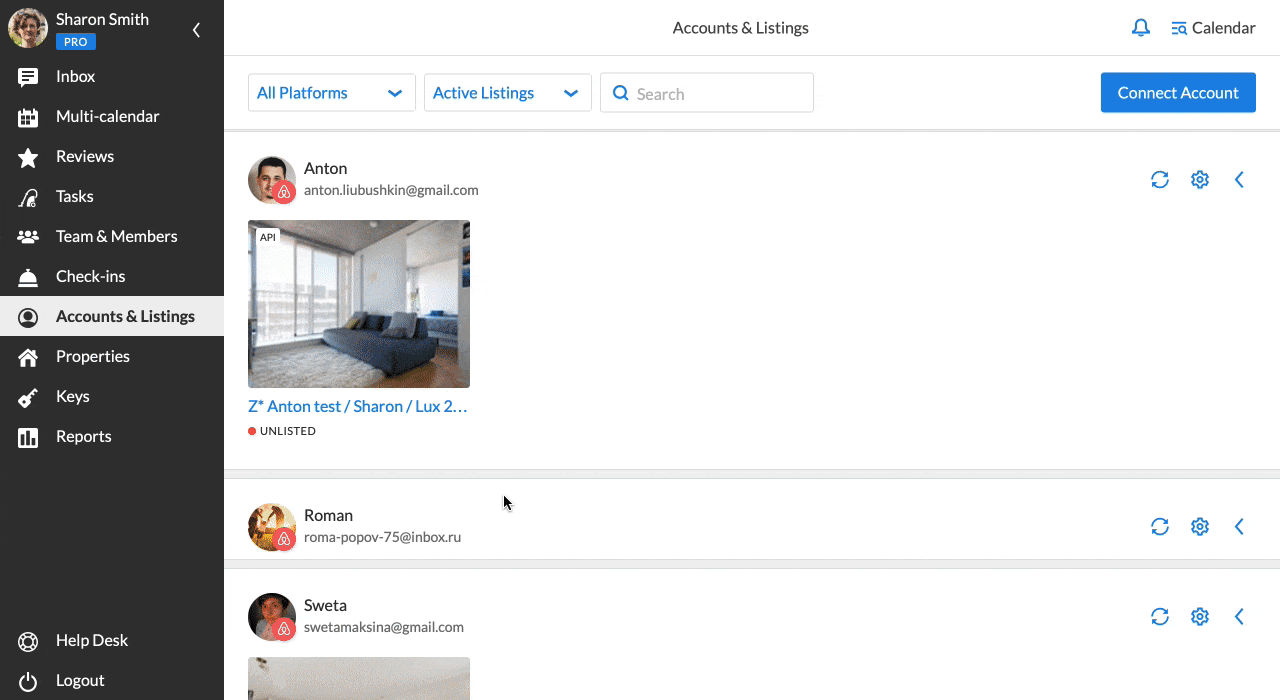Click the Check-ins bell icon
This screenshot has width=1280, height=700.
(28, 277)
